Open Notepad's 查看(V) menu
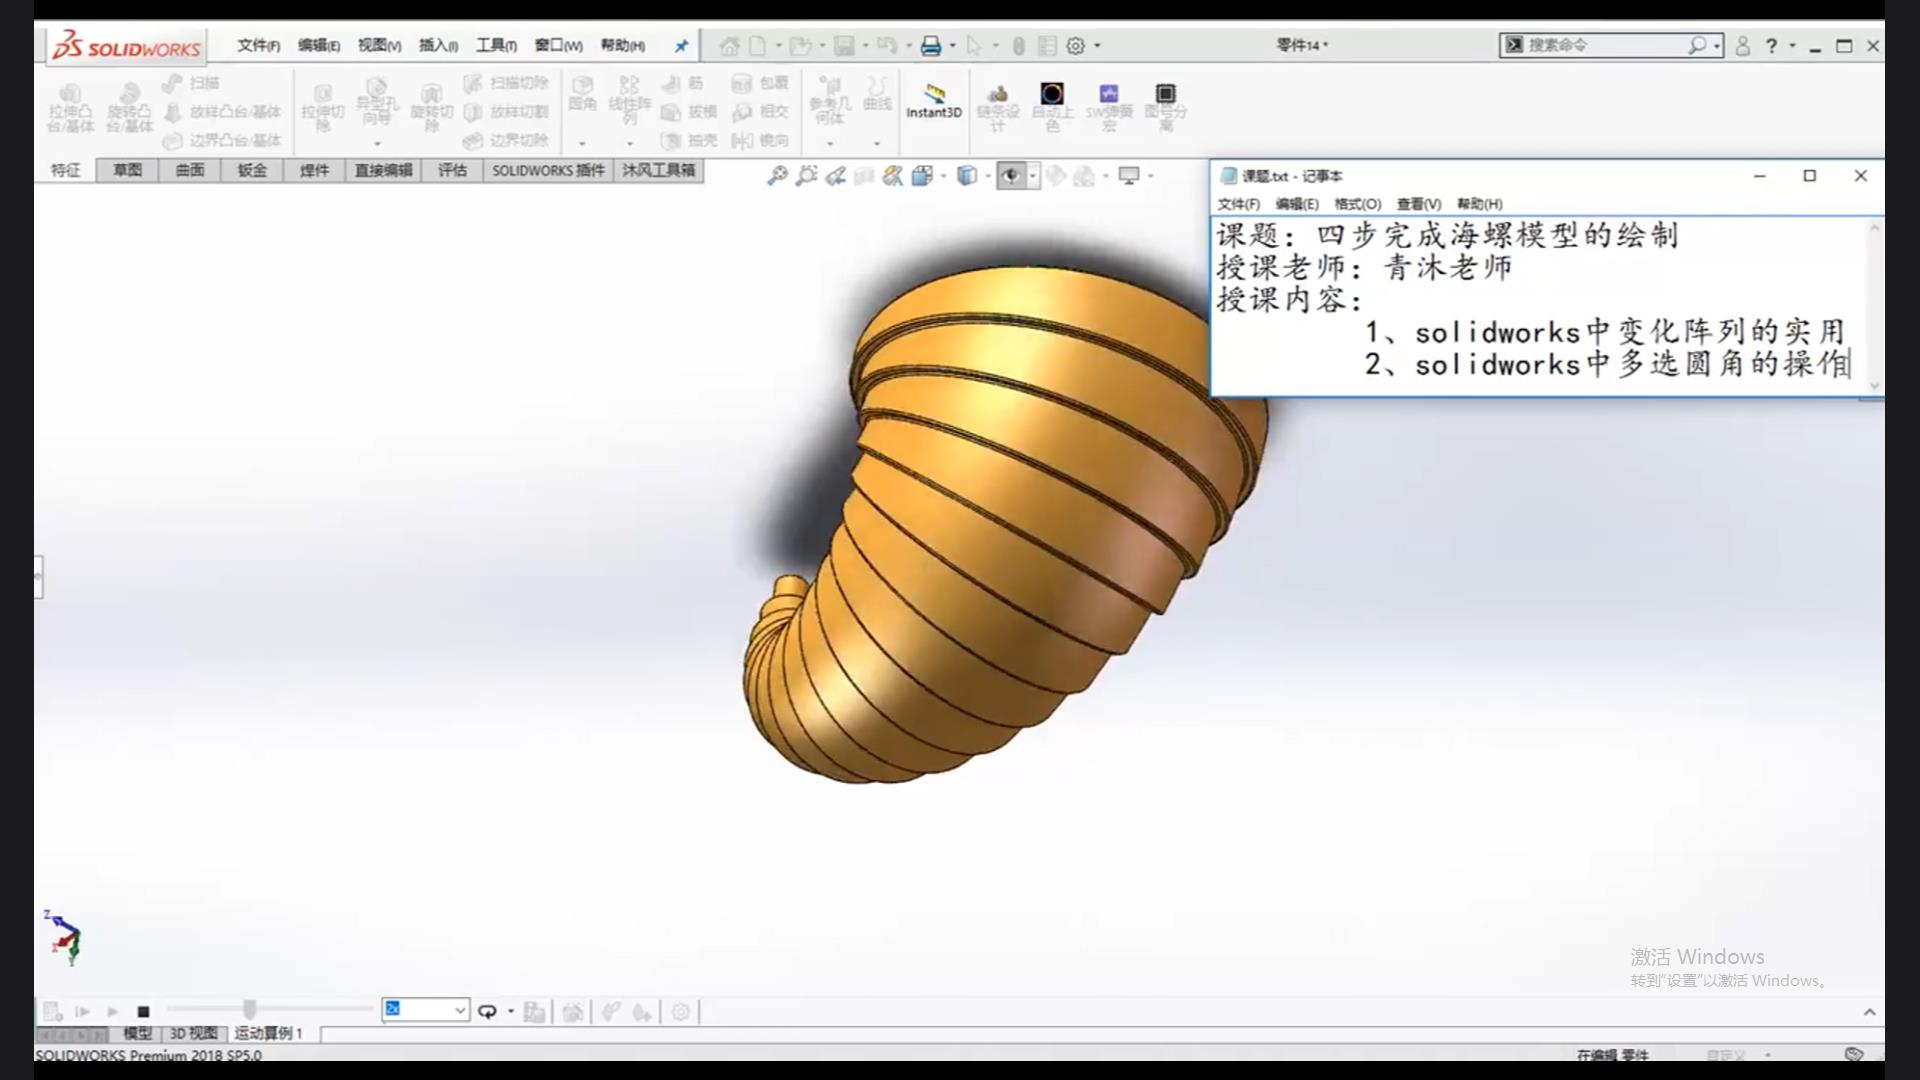Screen dimensions: 1920x1080 1418,204
